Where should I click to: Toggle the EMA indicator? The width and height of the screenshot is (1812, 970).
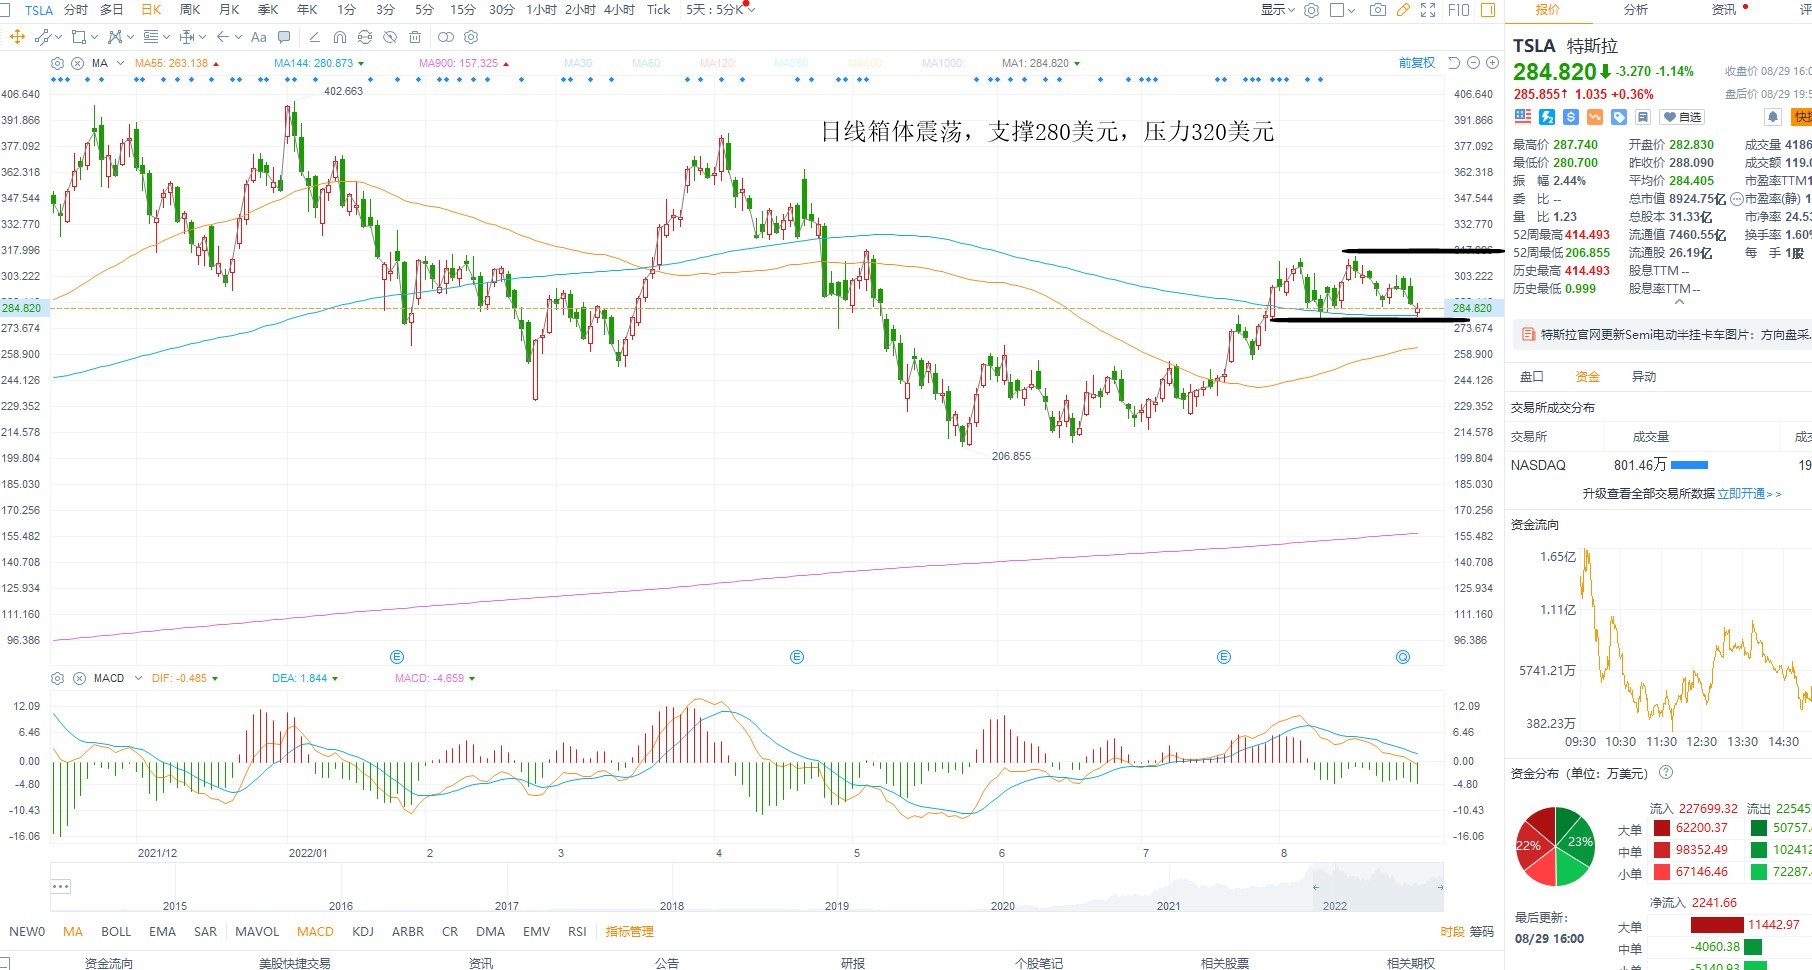point(162,931)
